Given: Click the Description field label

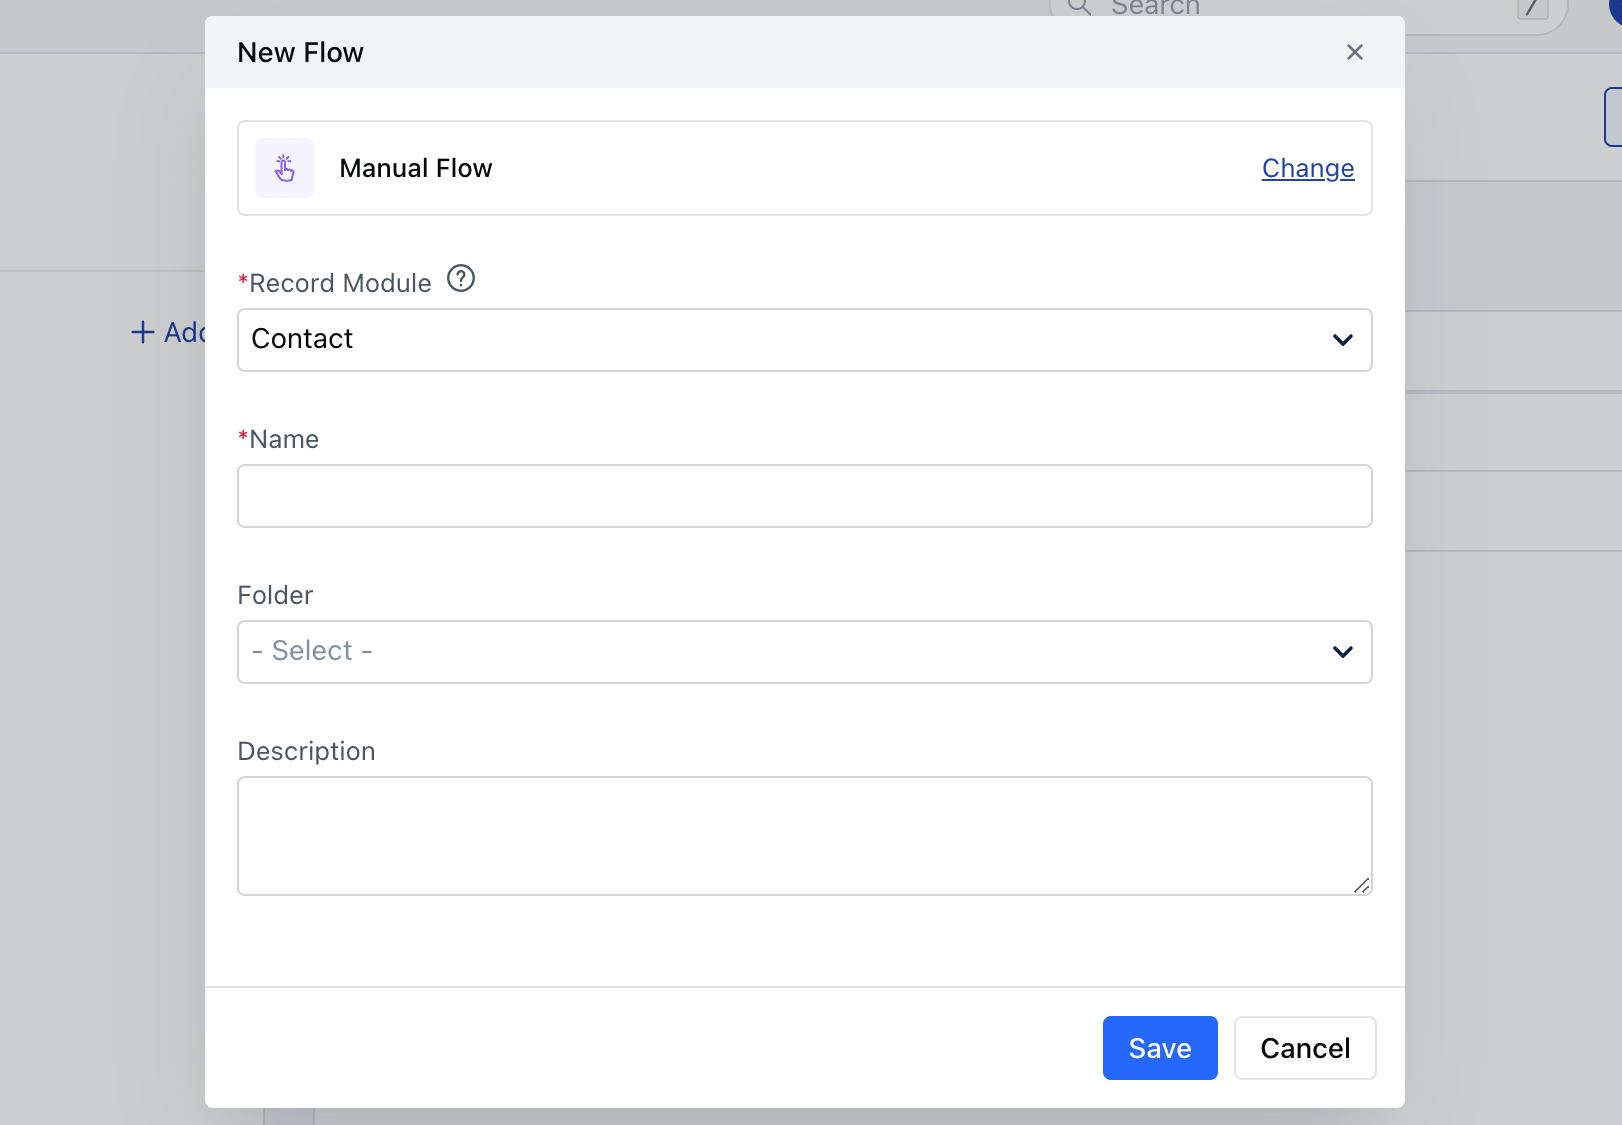Looking at the screenshot, I should click(x=306, y=751).
